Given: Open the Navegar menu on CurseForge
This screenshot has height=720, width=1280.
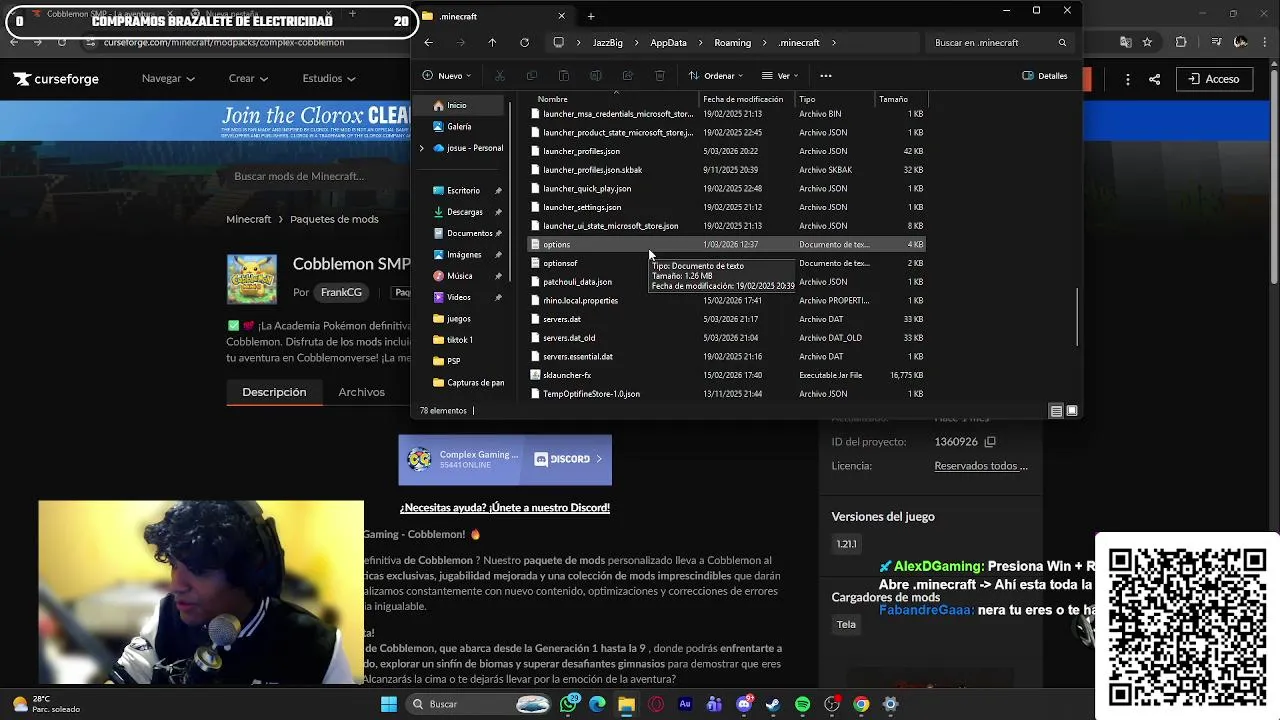Looking at the screenshot, I should [x=168, y=79].
